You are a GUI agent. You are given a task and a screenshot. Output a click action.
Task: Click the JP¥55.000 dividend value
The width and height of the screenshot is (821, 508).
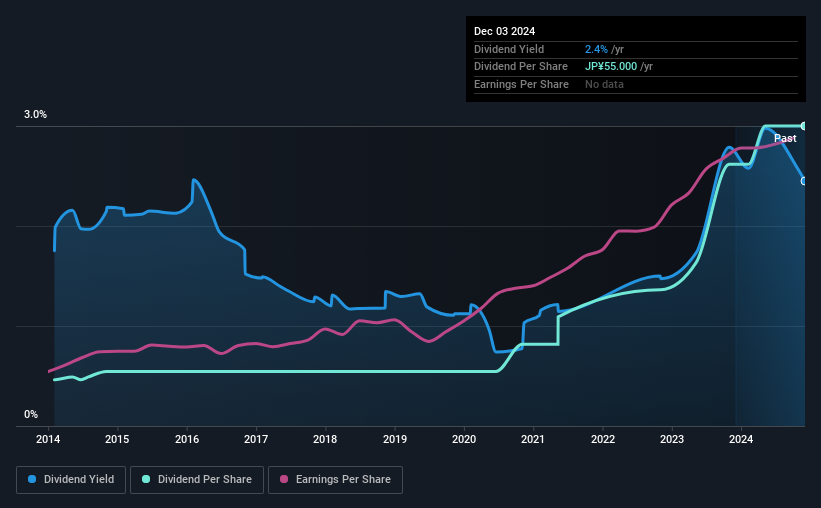click(x=611, y=67)
